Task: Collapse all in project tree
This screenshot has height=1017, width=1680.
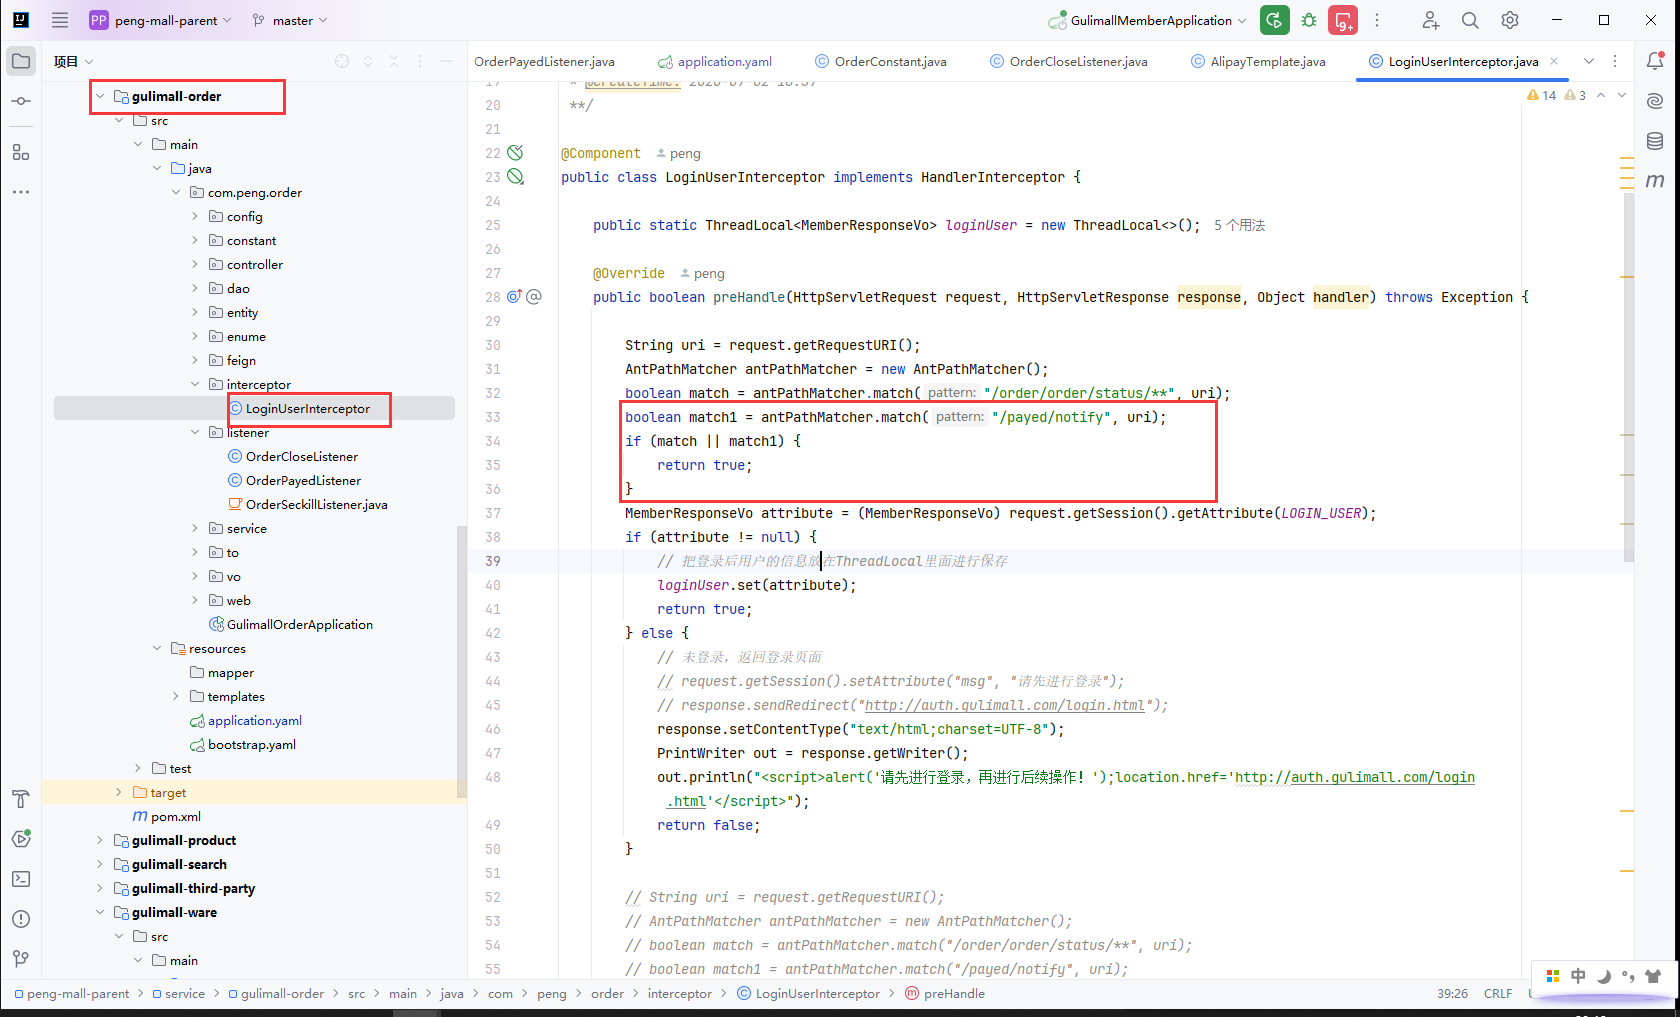Action: click(394, 61)
